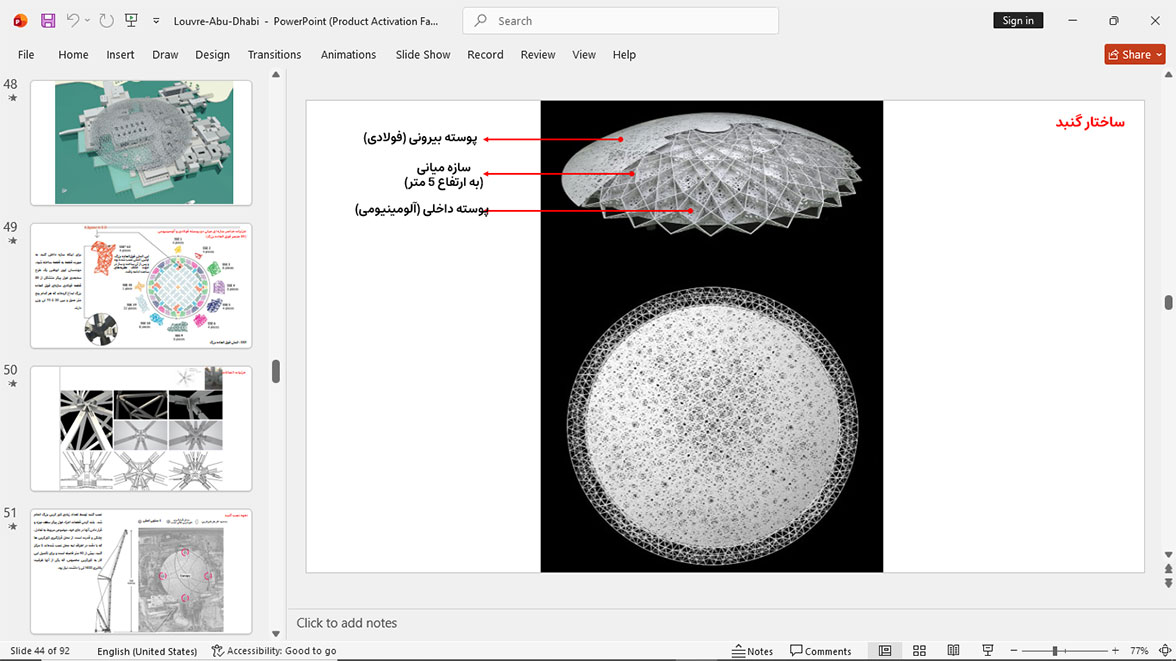The width and height of the screenshot is (1176, 661).
Task: Click the Save icon in the title bar
Action: (48, 21)
